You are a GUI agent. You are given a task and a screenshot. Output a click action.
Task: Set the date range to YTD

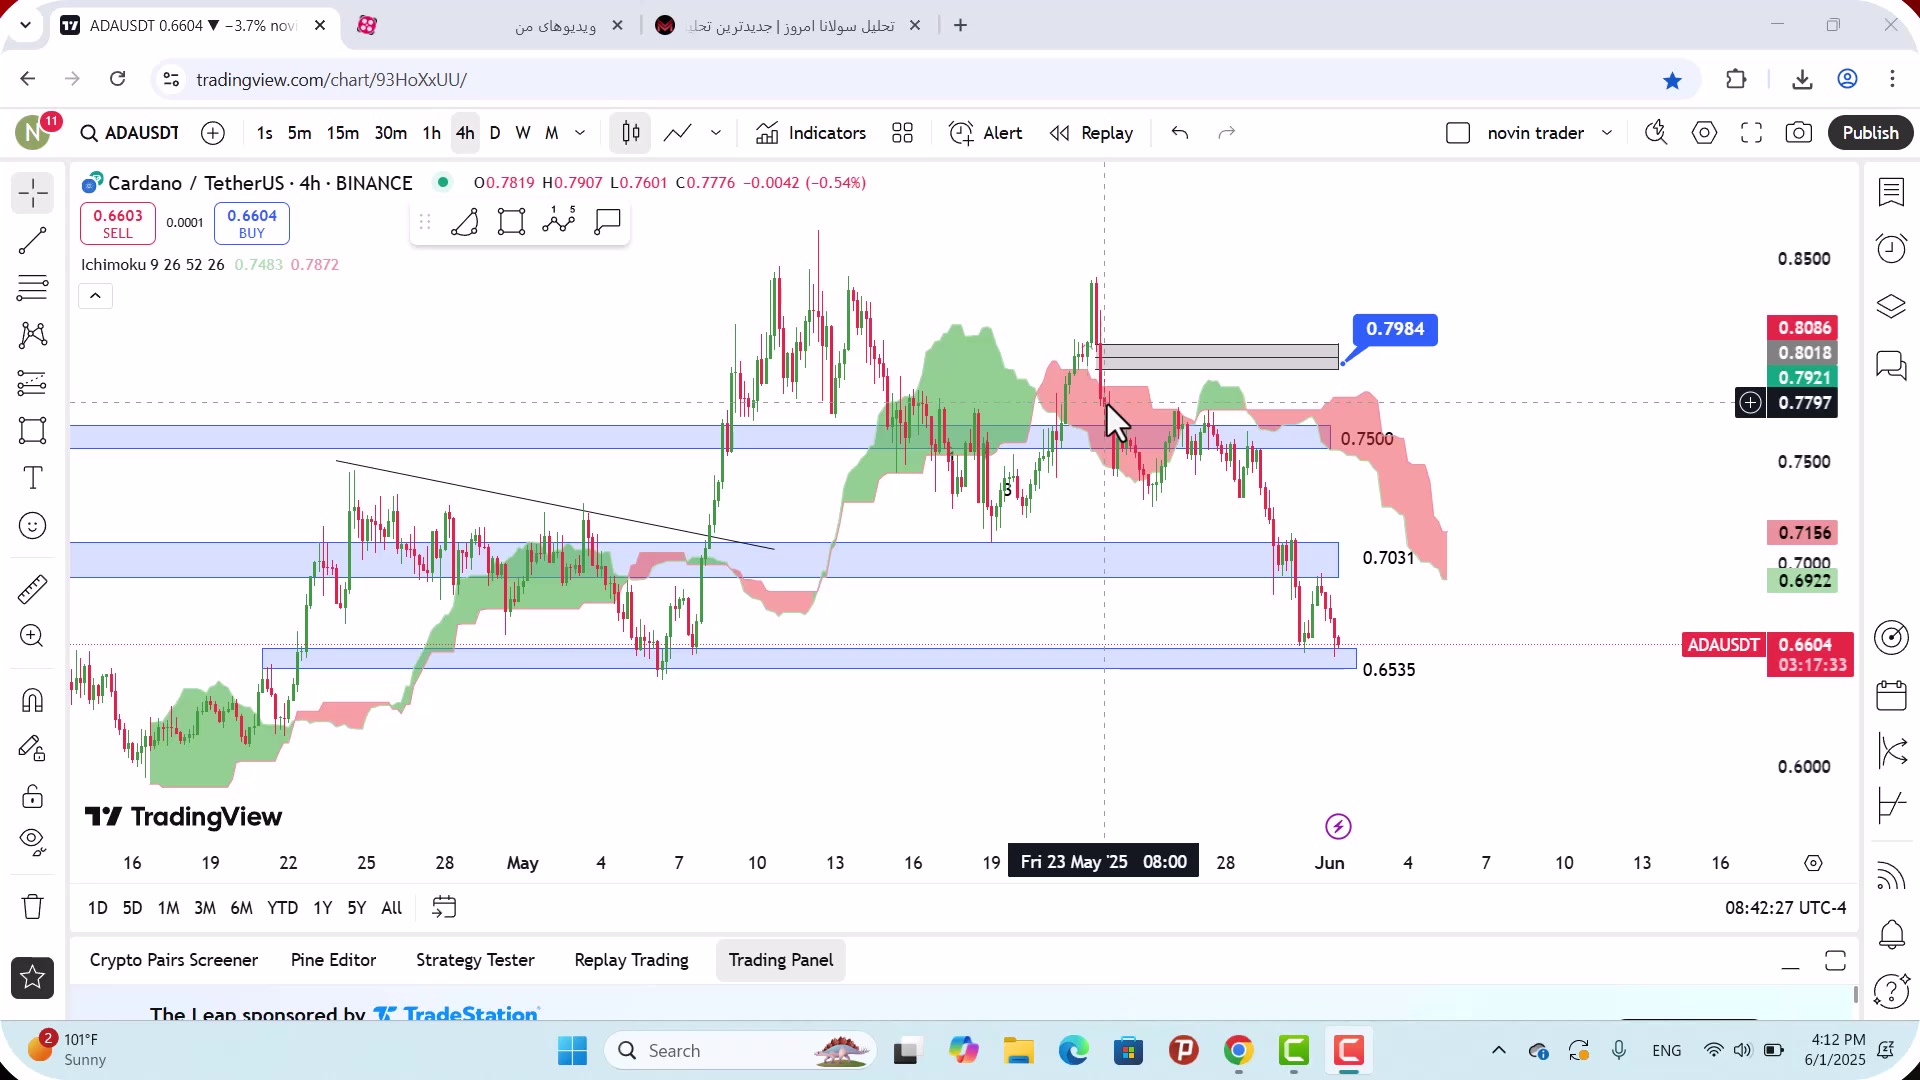tap(282, 908)
